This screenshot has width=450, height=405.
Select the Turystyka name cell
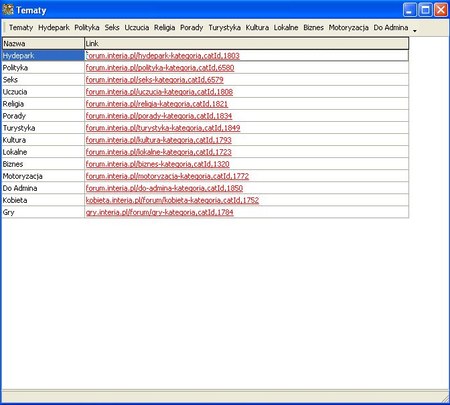click(x=43, y=128)
